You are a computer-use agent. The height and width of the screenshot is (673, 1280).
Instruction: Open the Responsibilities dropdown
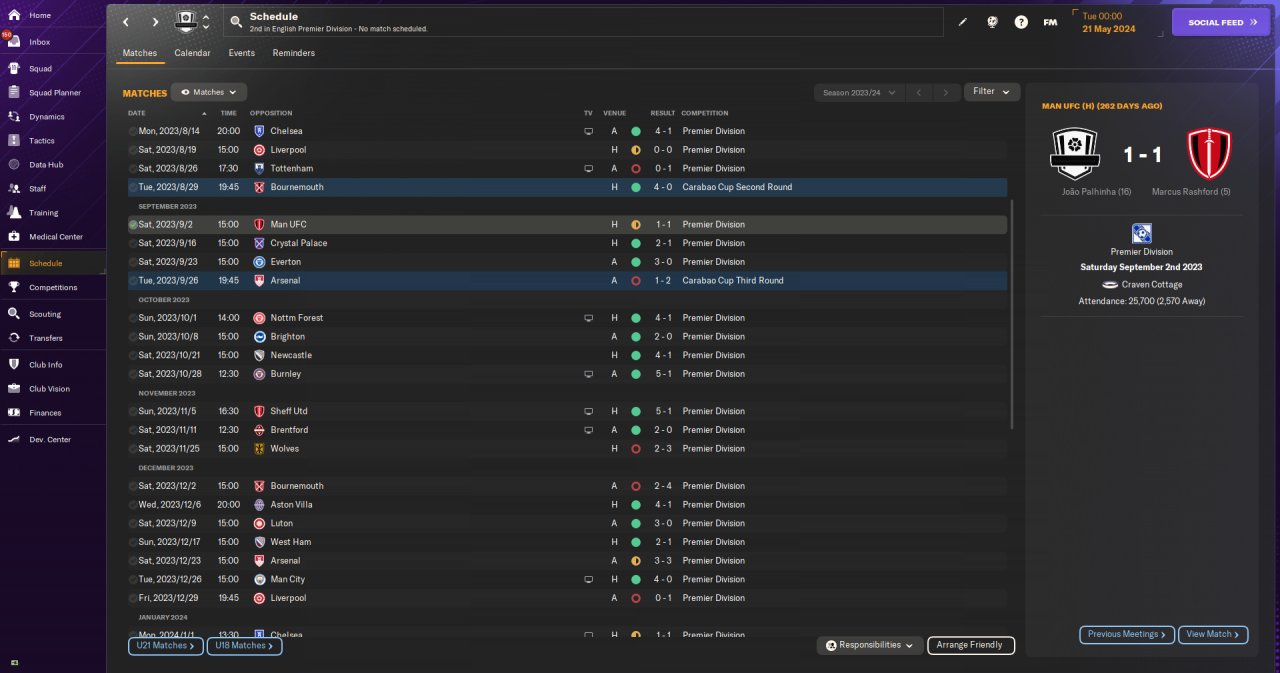point(869,645)
